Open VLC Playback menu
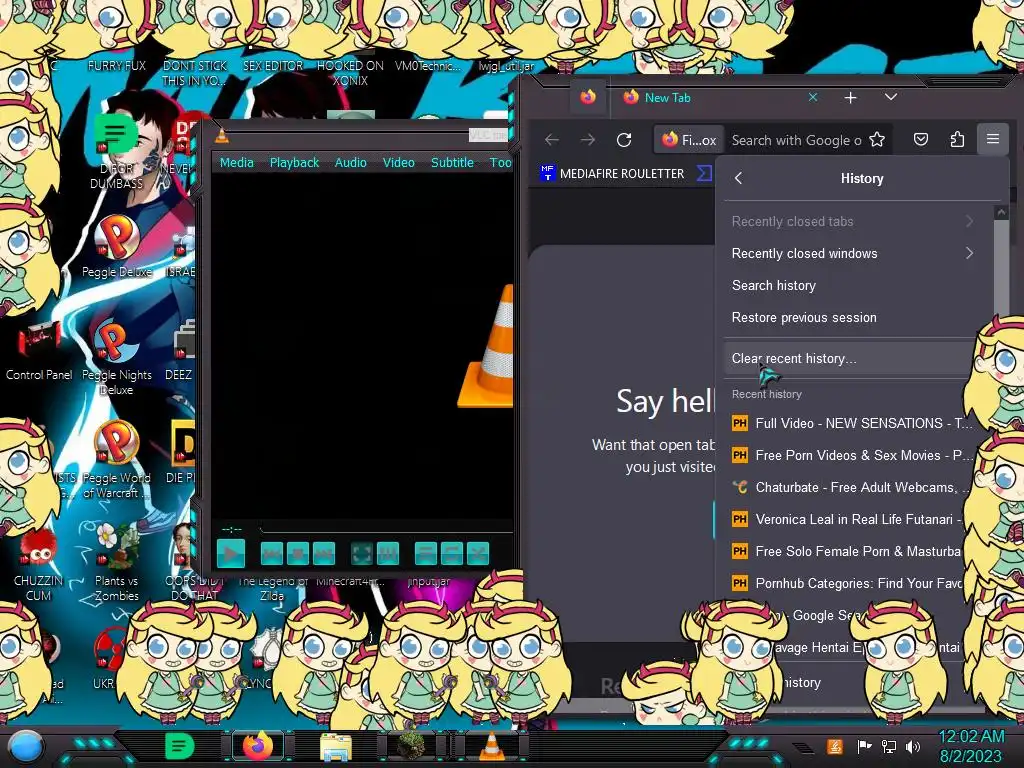The height and width of the screenshot is (768, 1024). (x=295, y=163)
